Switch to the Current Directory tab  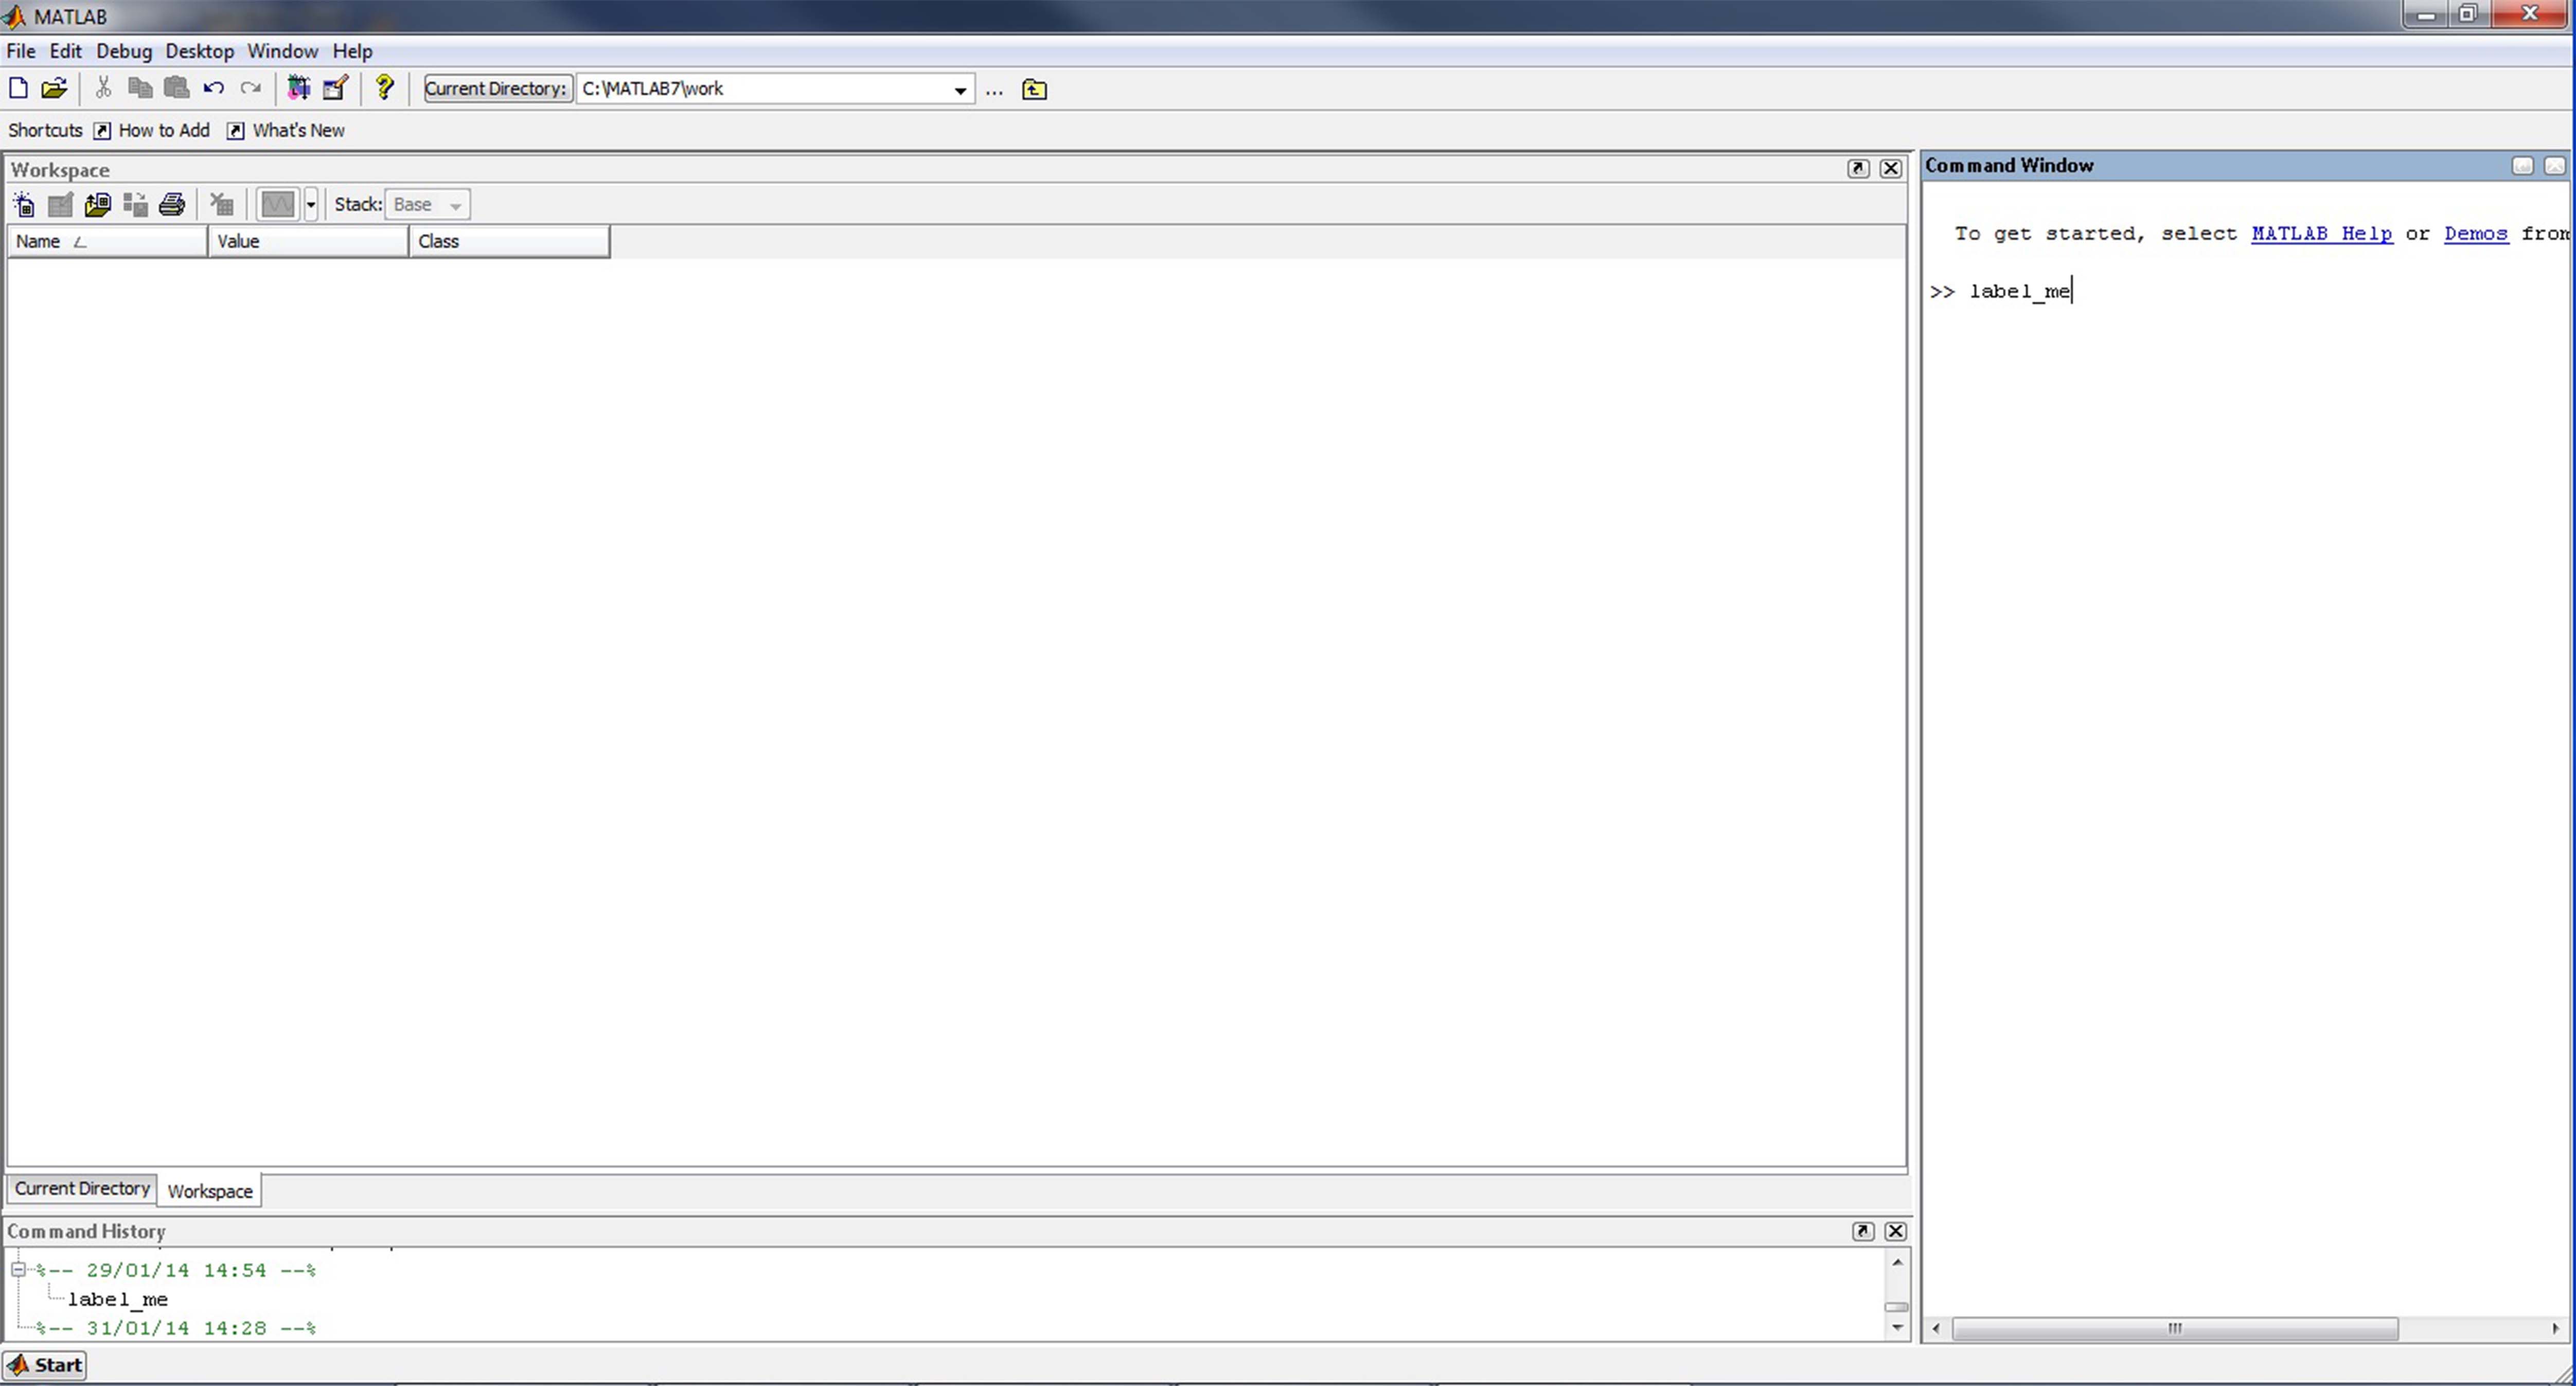[82, 1188]
